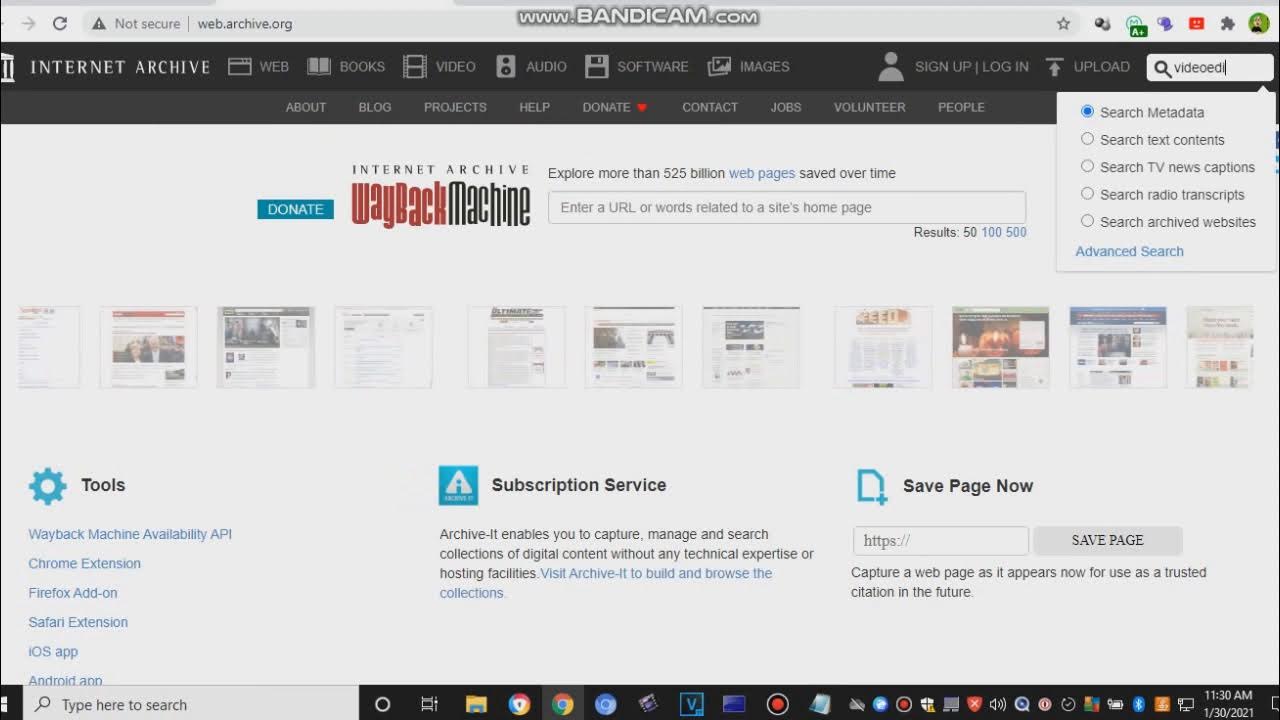Open the Advanced Search link
The height and width of the screenshot is (720, 1280).
tap(1129, 251)
